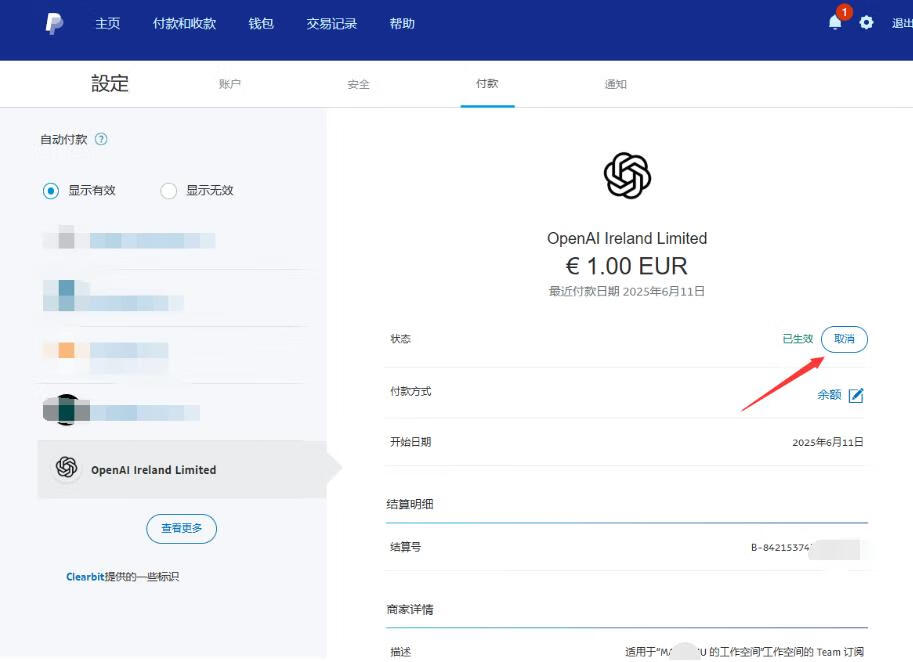Click the PayPal logo icon

(54, 24)
